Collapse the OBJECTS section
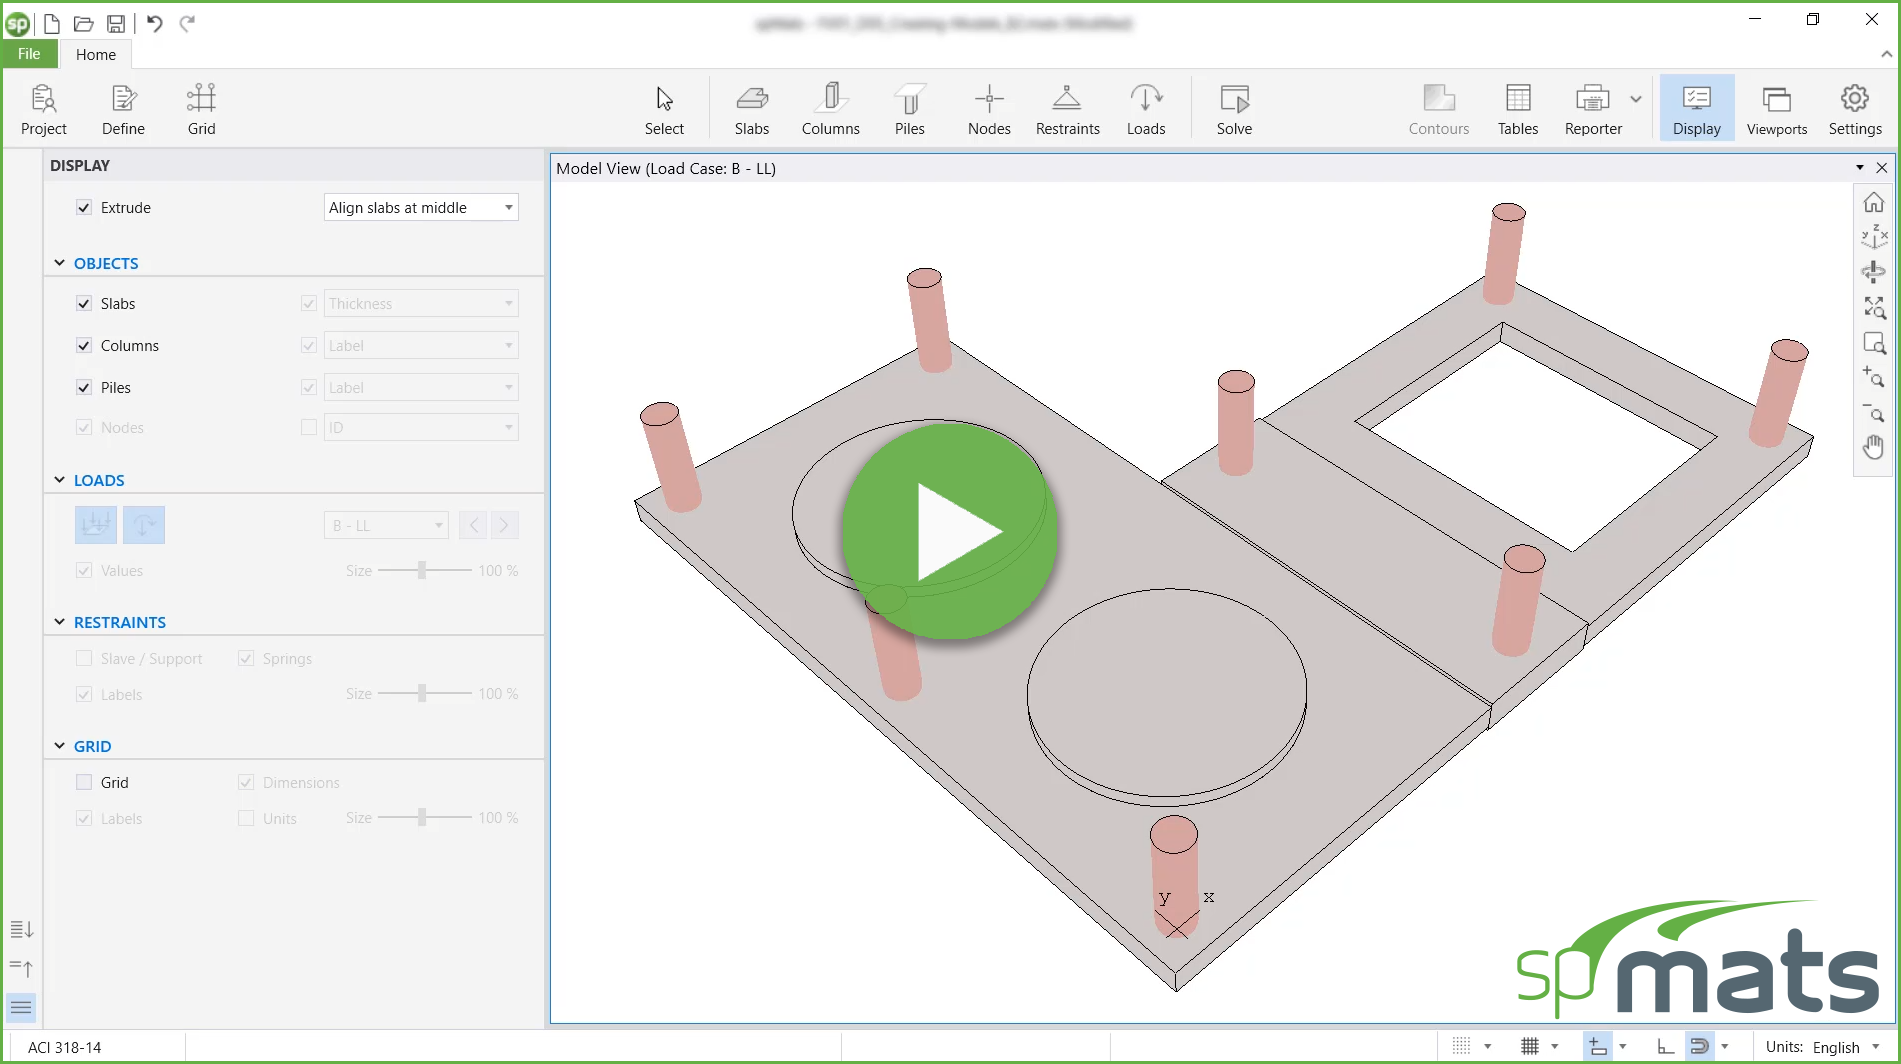The height and width of the screenshot is (1064, 1901). pyautogui.click(x=60, y=263)
